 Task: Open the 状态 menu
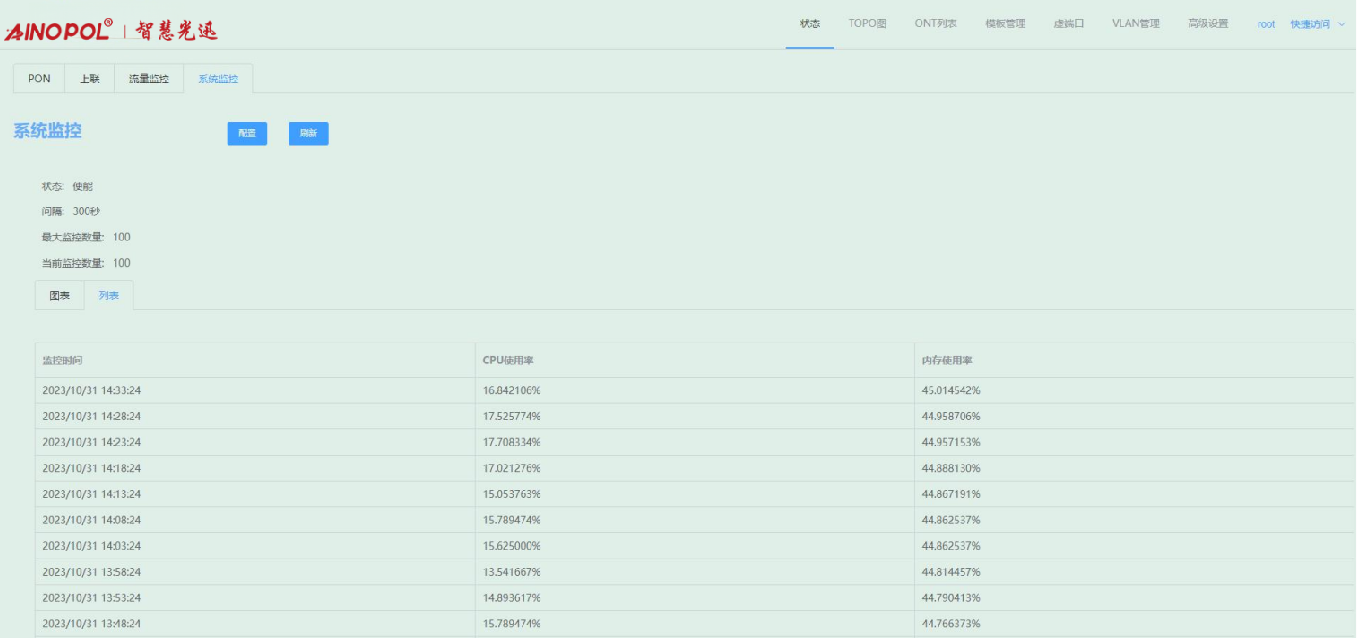pyautogui.click(x=809, y=24)
